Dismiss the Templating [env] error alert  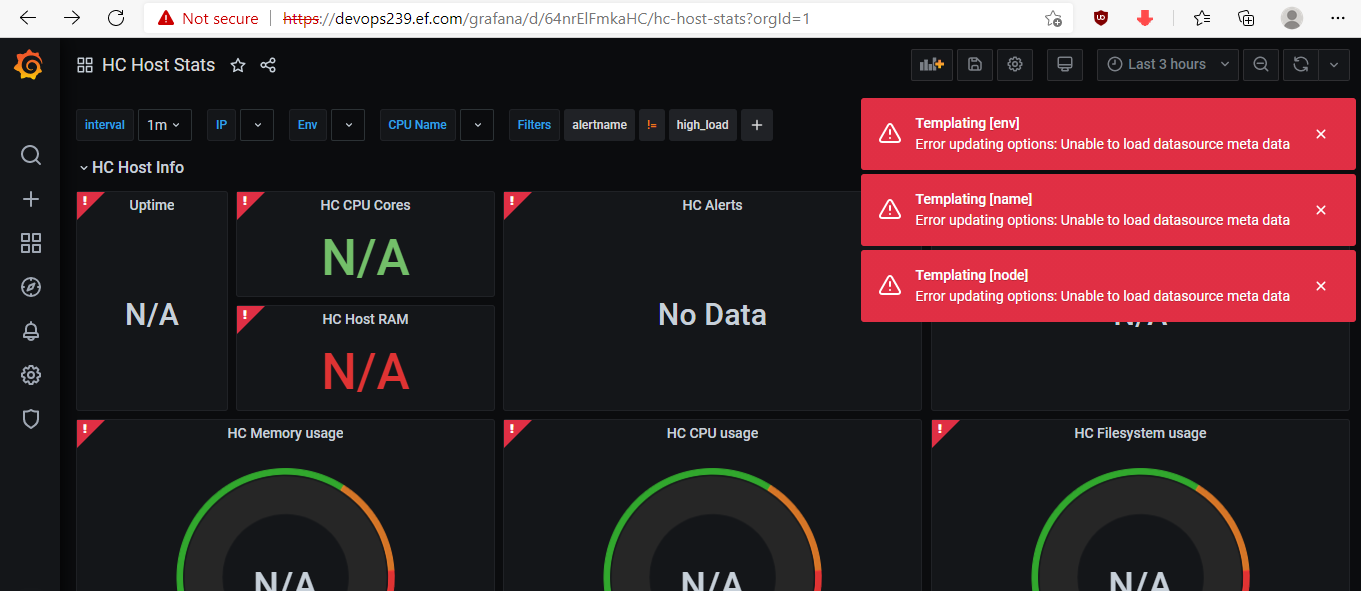(x=1321, y=134)
